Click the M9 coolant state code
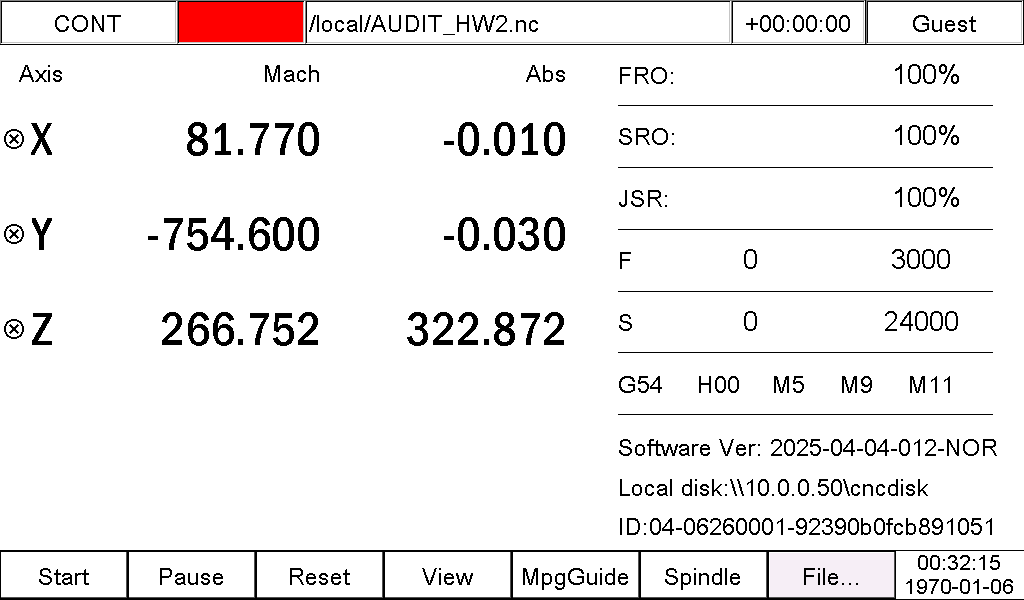 pos(856,385)
